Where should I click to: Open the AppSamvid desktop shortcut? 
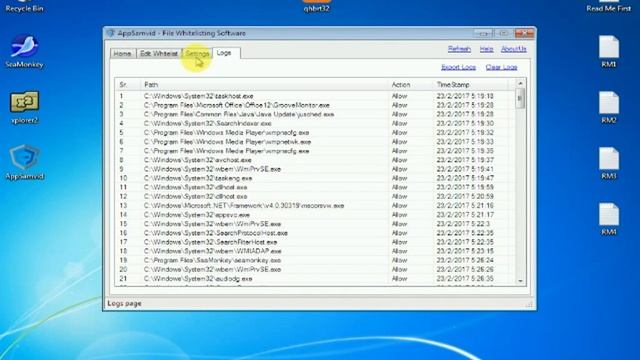(x=24, y=162)
